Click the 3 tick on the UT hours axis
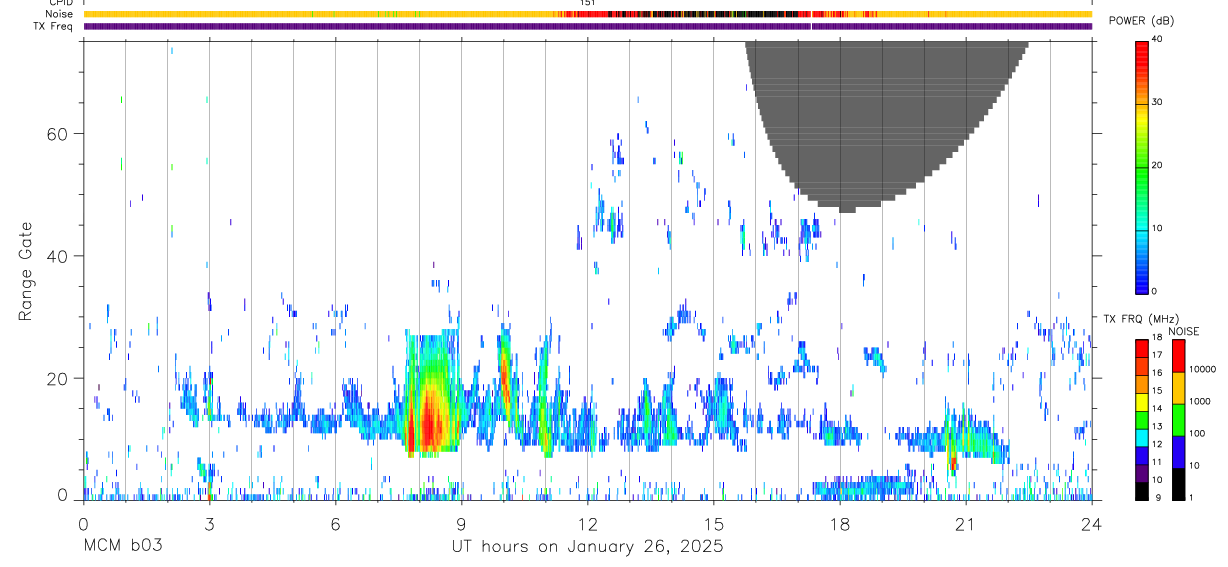1228x567 pixels. pos(209,524)
